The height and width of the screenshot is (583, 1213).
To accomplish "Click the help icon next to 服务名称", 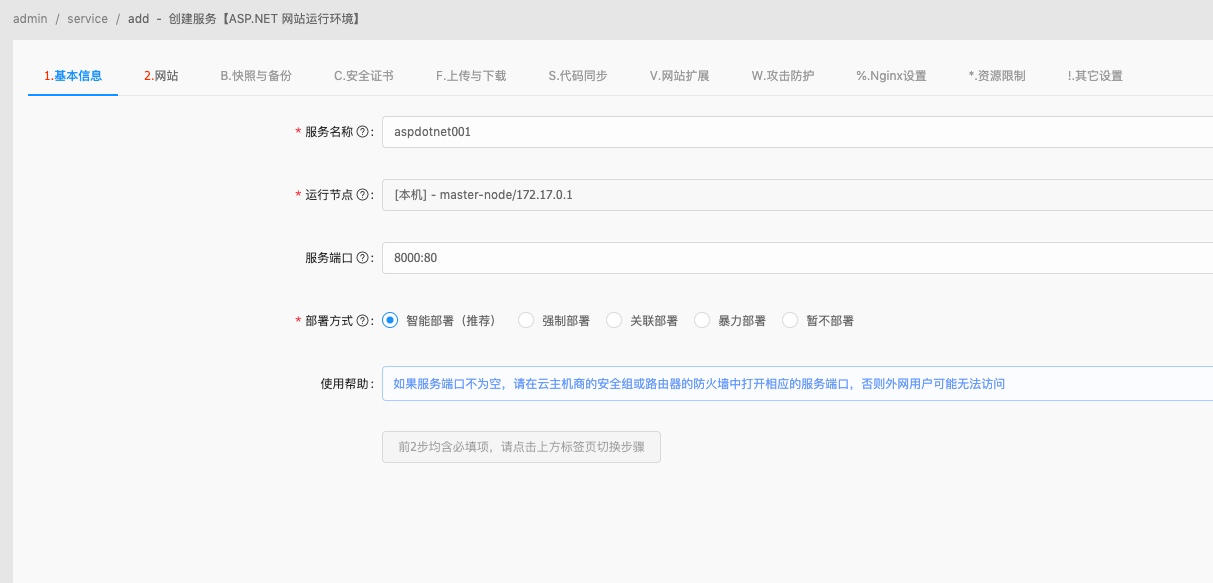I will coord(361,129).
